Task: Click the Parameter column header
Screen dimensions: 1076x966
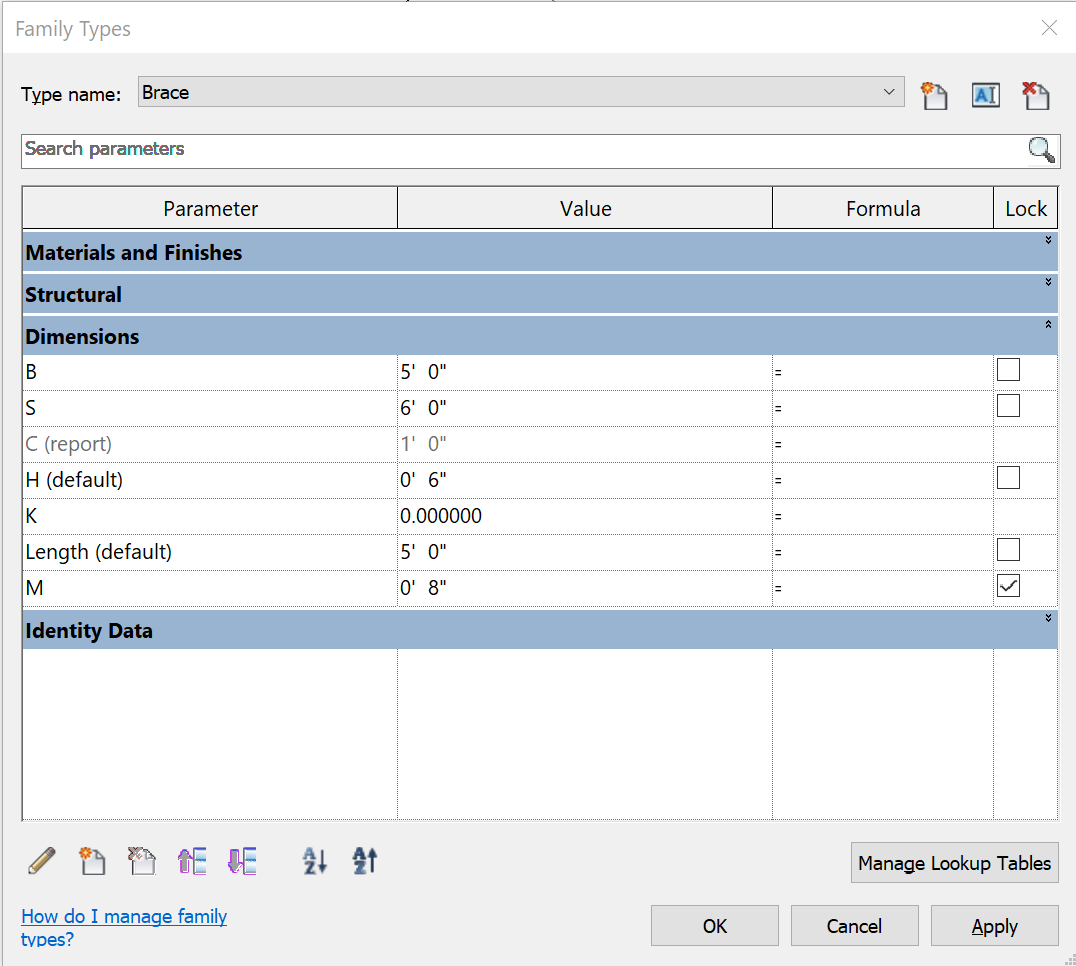Action: (x=210, y=208)
